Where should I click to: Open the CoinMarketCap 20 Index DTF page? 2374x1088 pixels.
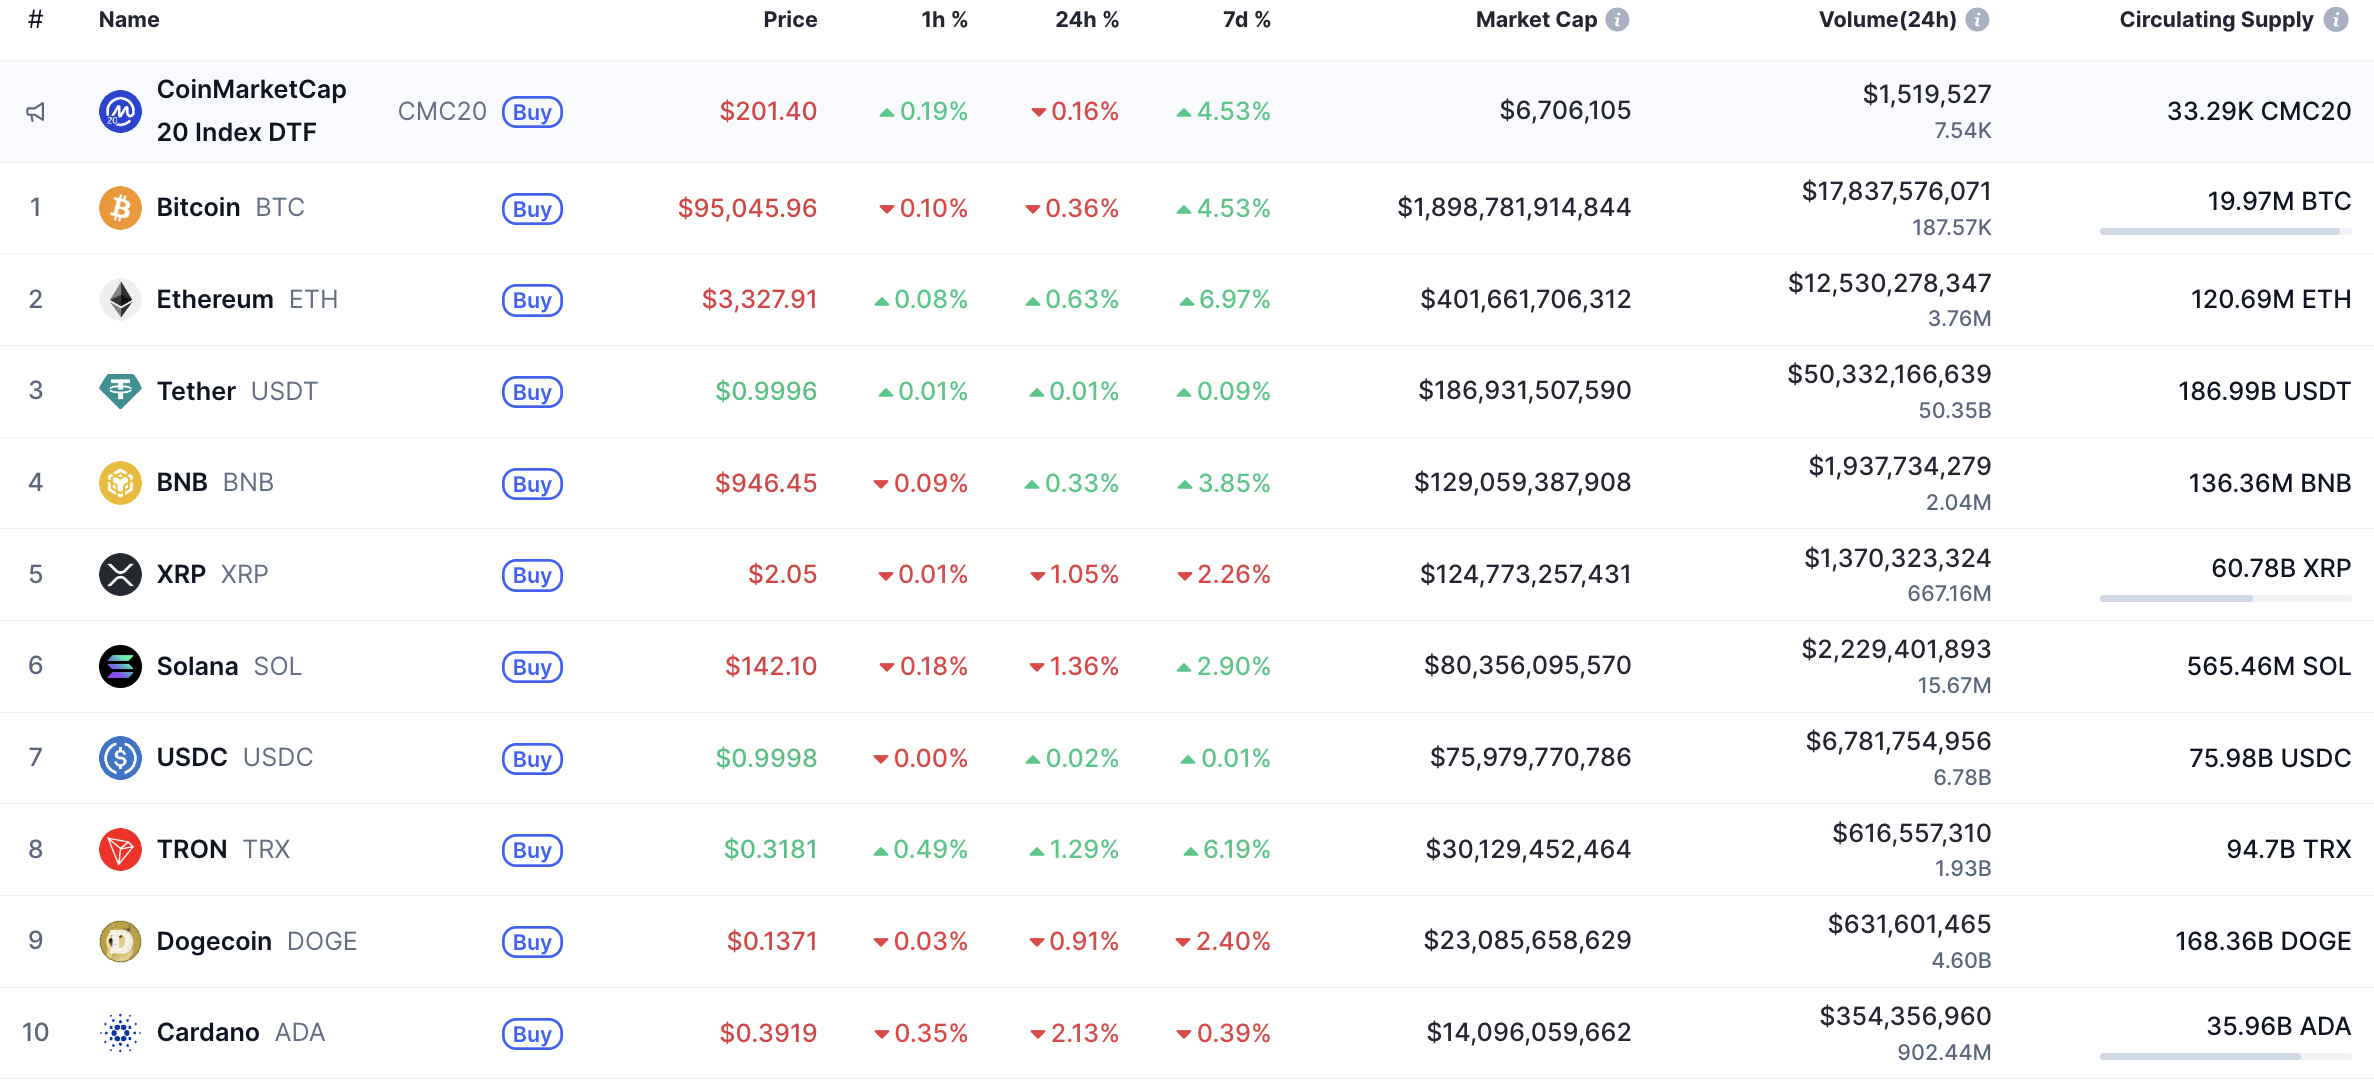tap(251, 110)
